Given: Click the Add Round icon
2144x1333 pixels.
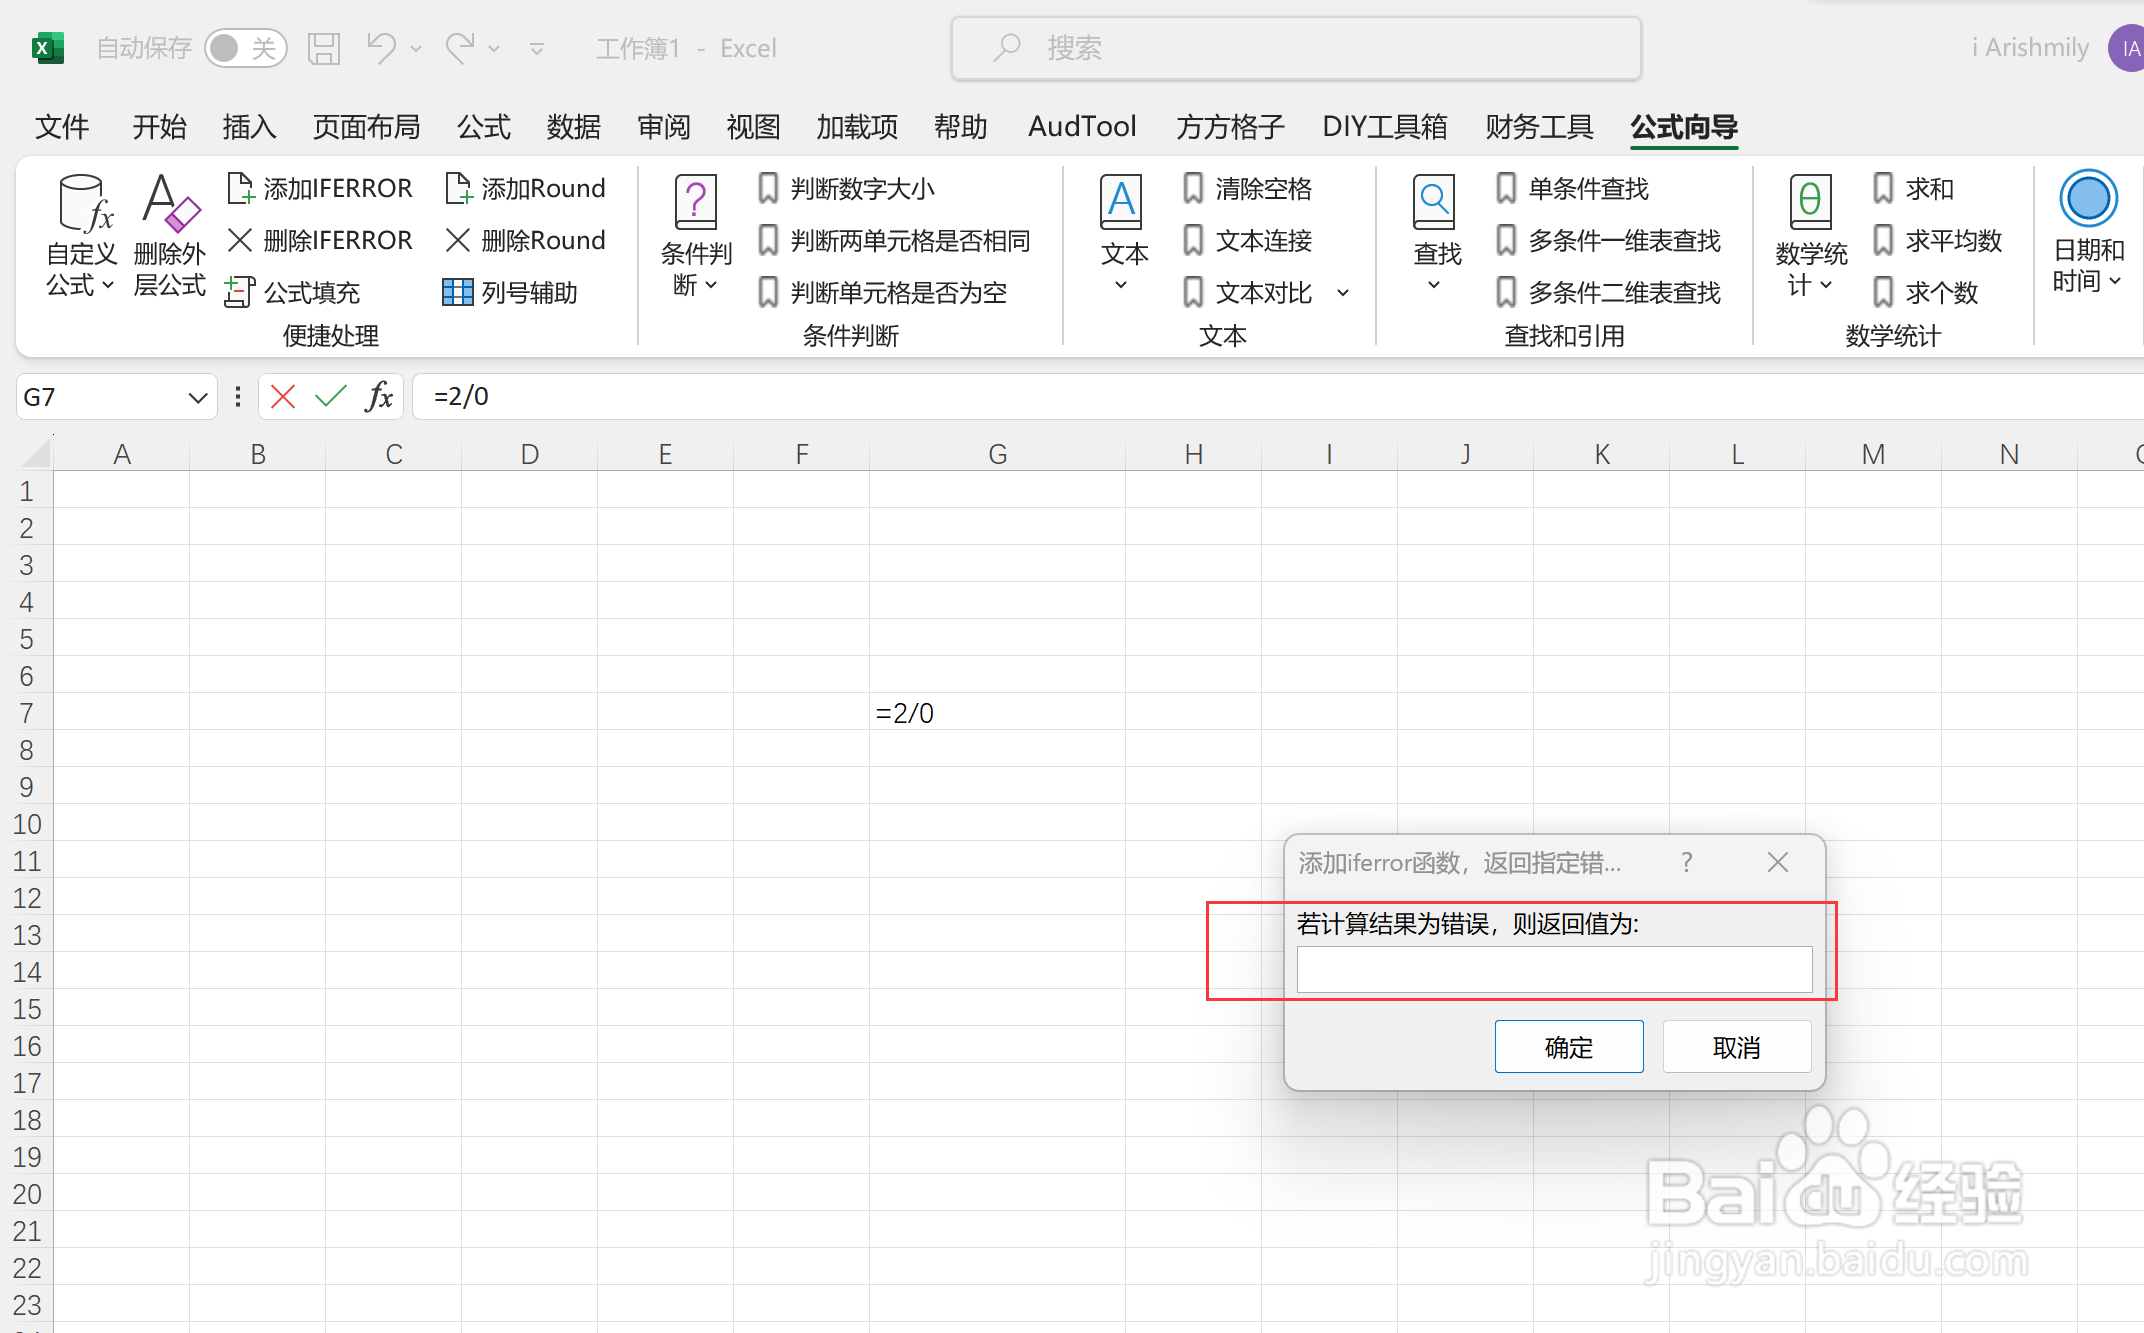Looking at the screenshot, I should coord(458,188).
